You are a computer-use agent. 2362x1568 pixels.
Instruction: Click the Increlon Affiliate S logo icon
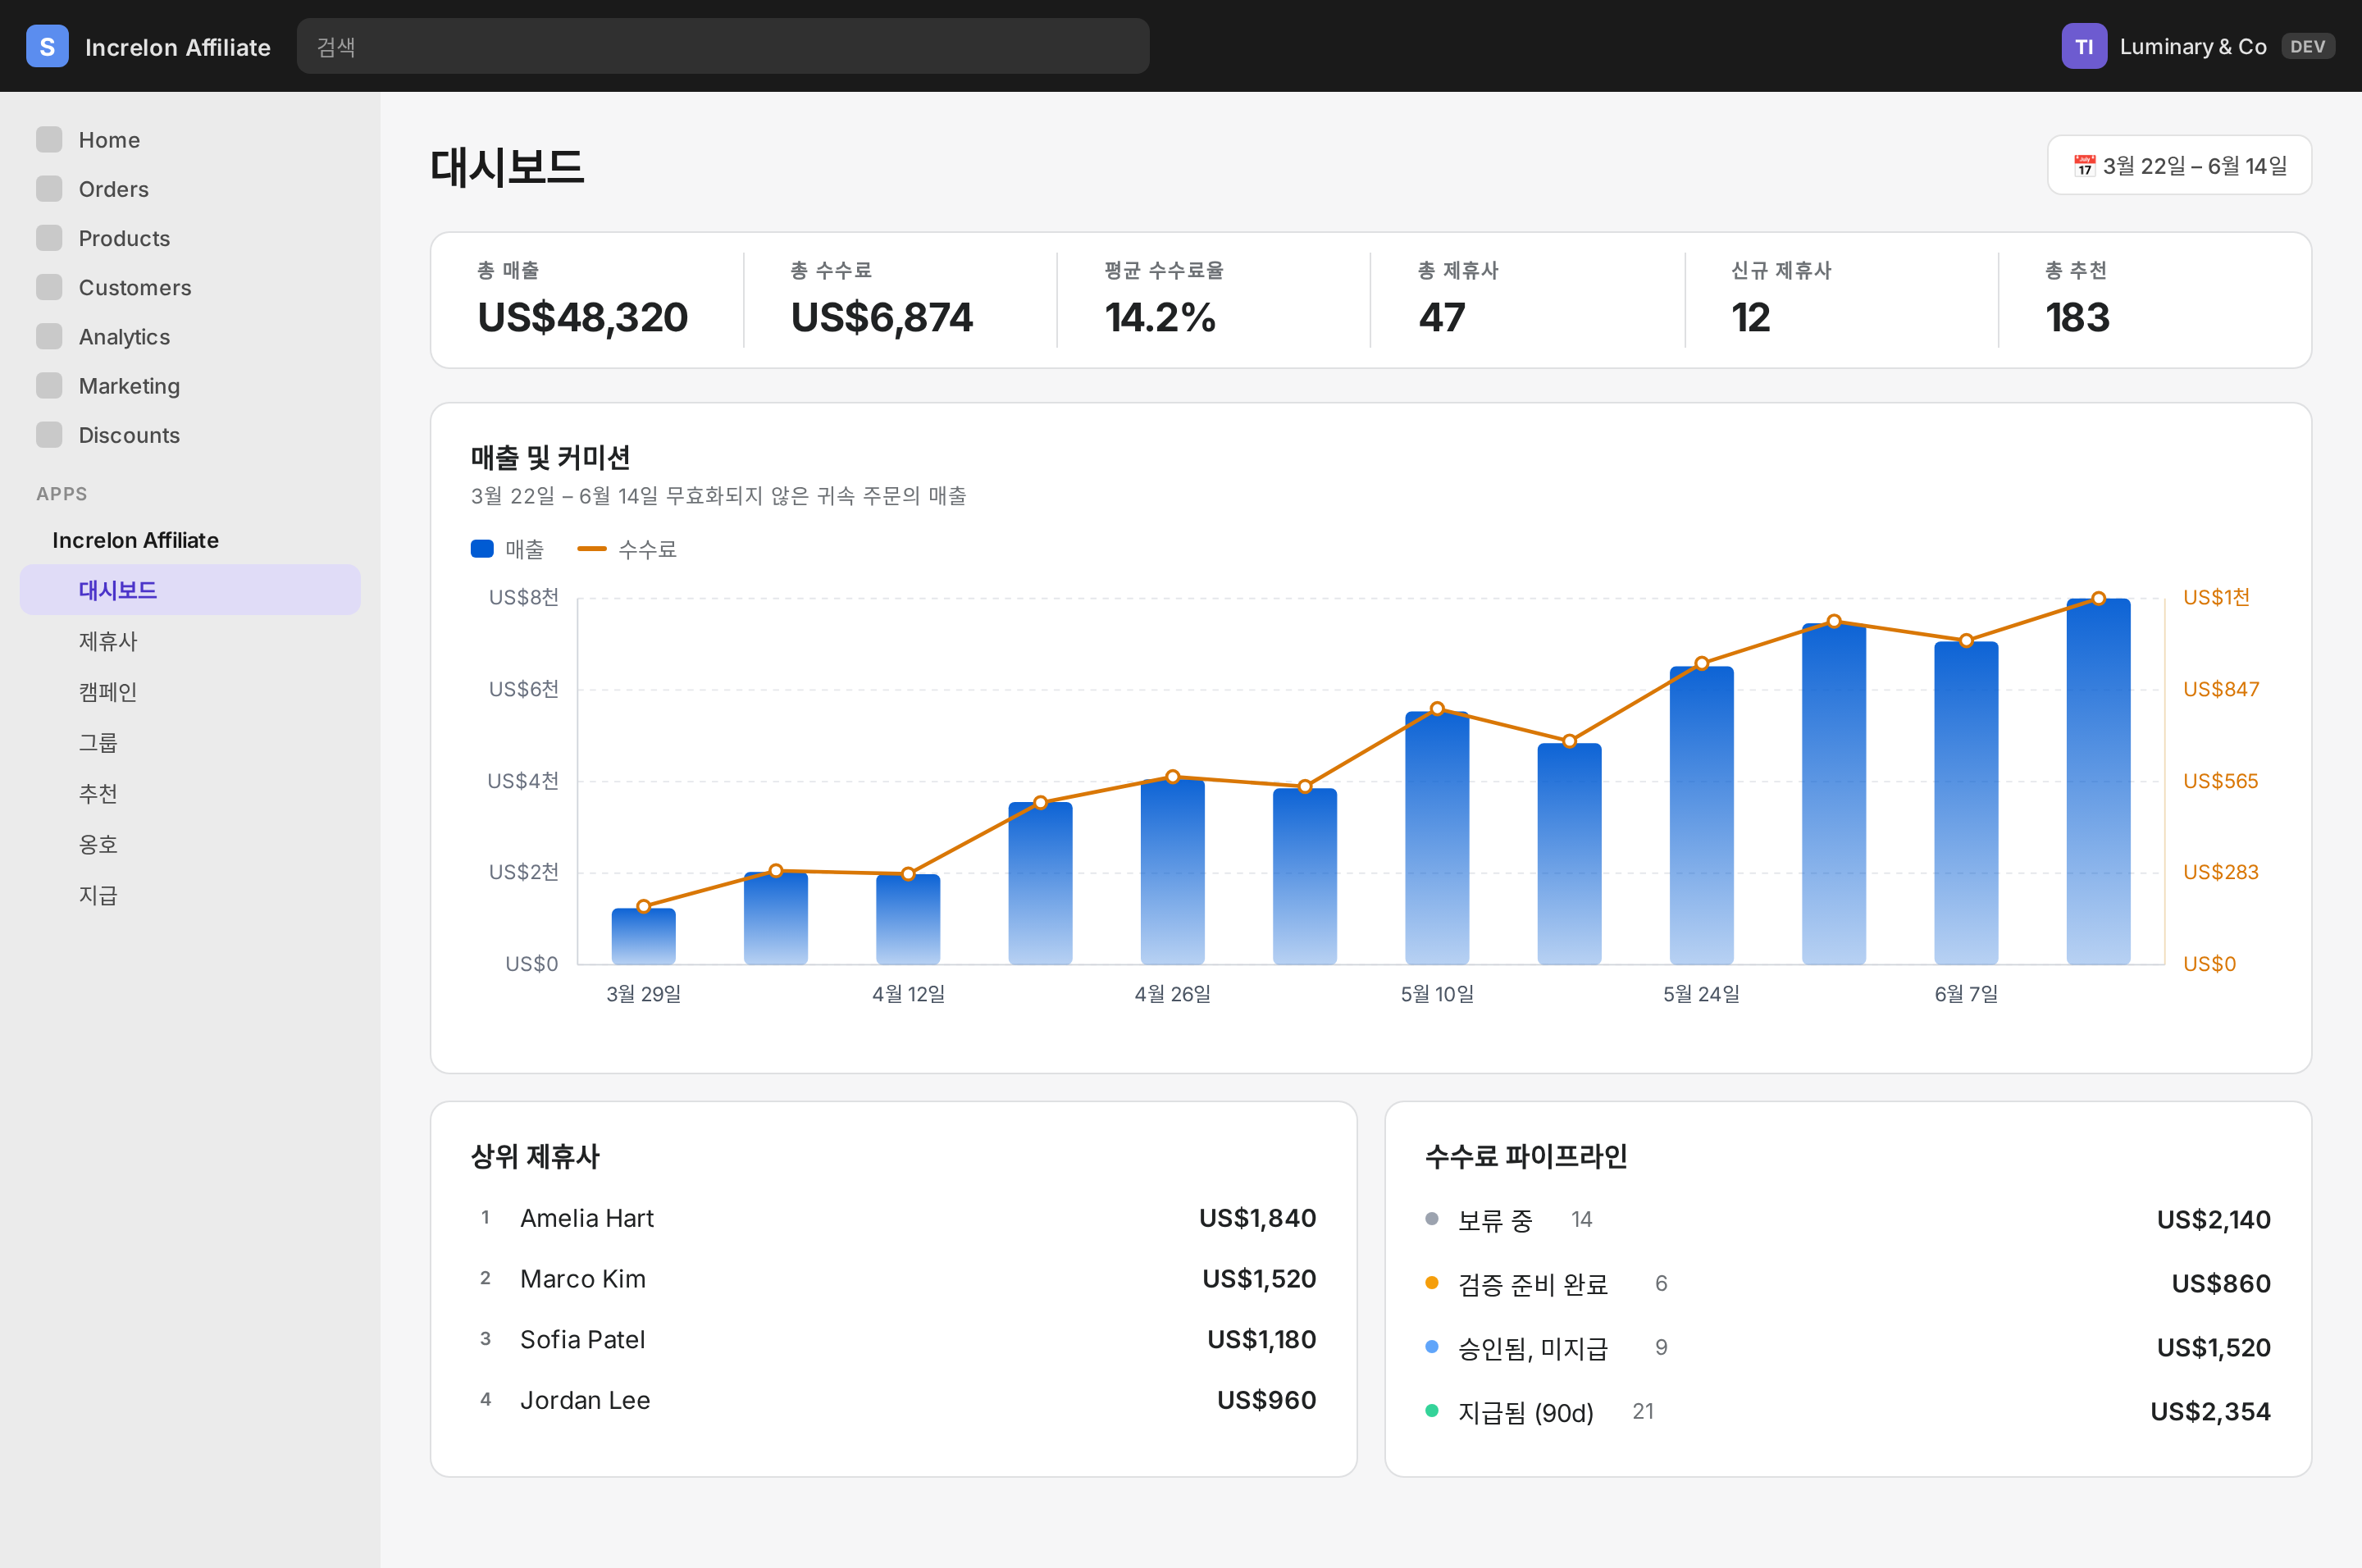47,46
